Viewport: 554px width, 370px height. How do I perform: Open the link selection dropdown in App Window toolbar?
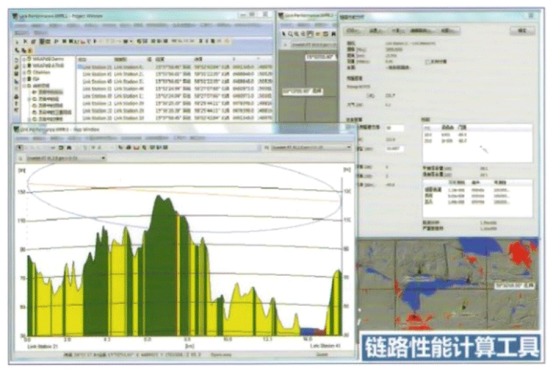(x=309, y=147)
